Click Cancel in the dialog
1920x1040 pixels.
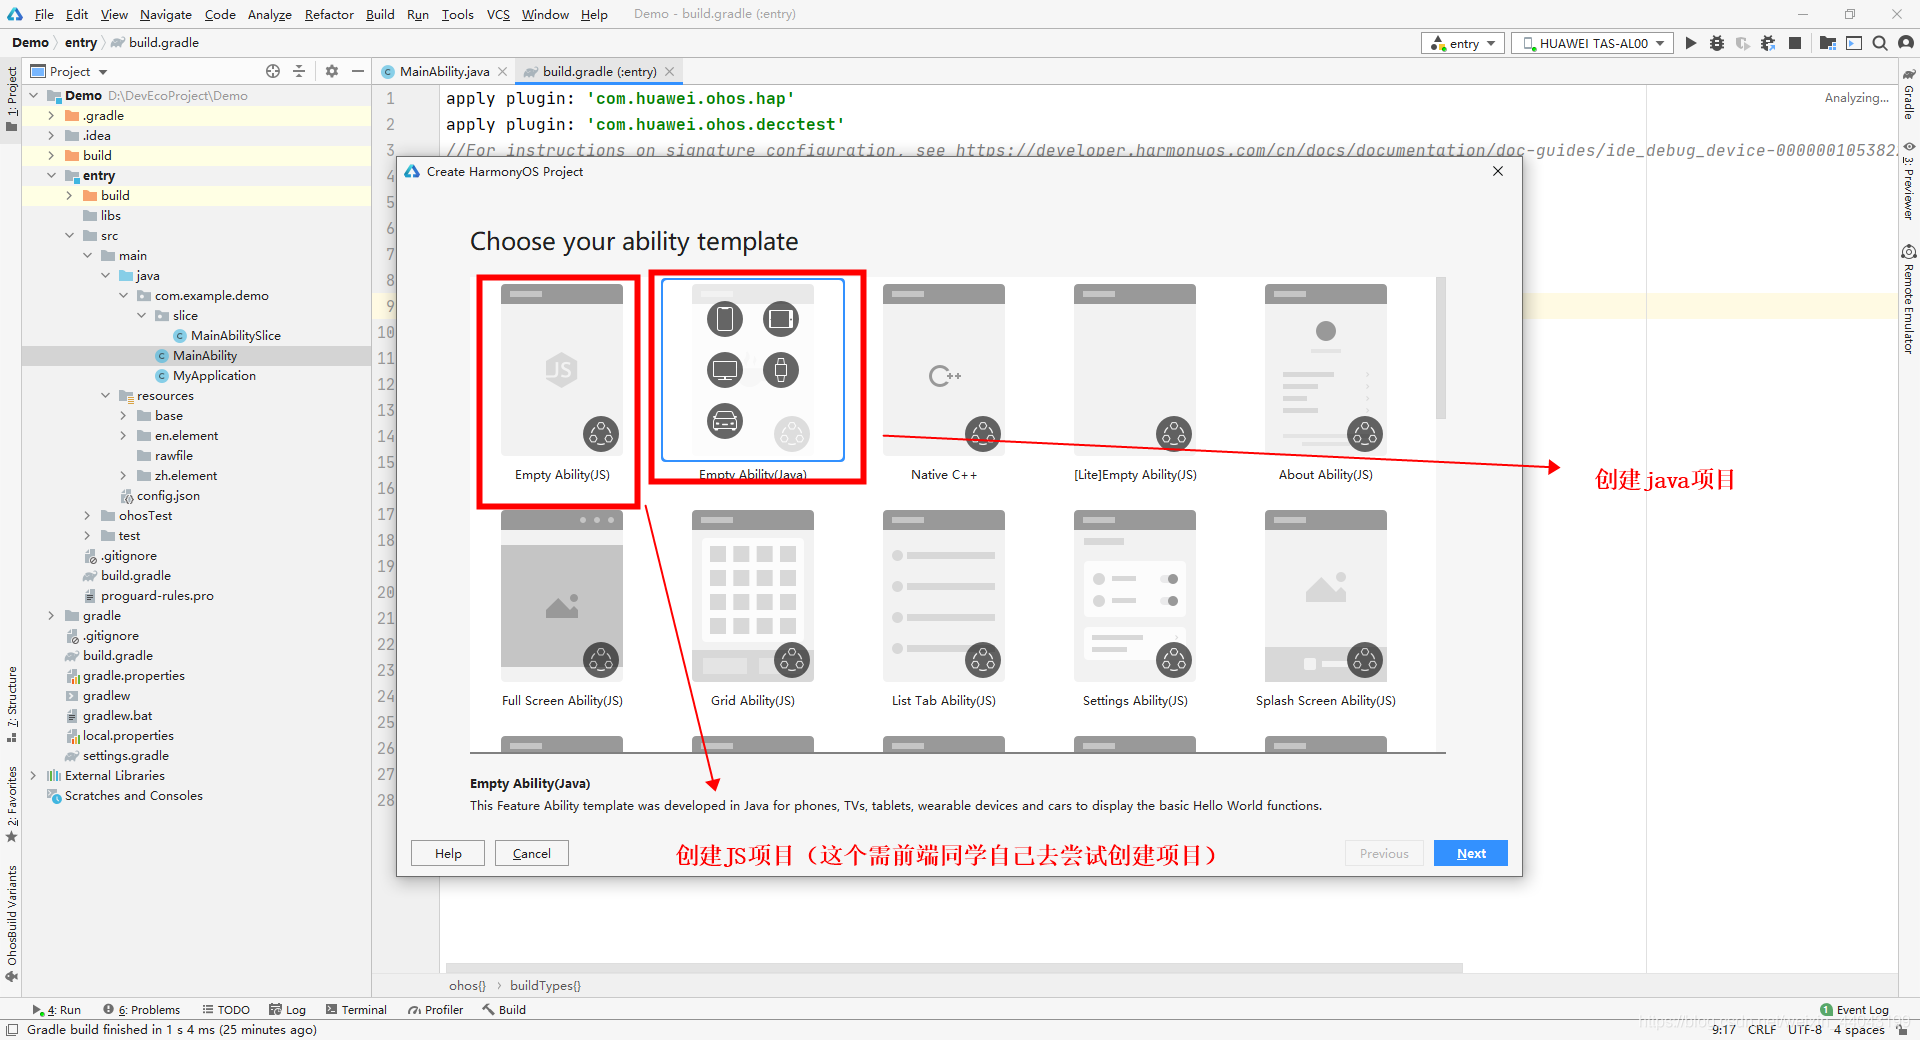(x=532, y=853)
